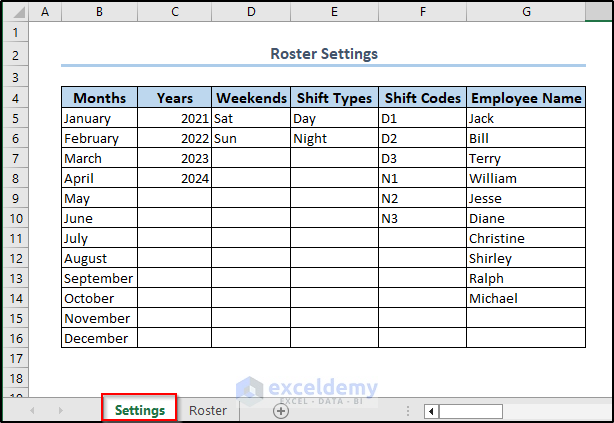614x423 pixels.
Task: Select the Settings sheet tab
Action: (x=140, y=410)
